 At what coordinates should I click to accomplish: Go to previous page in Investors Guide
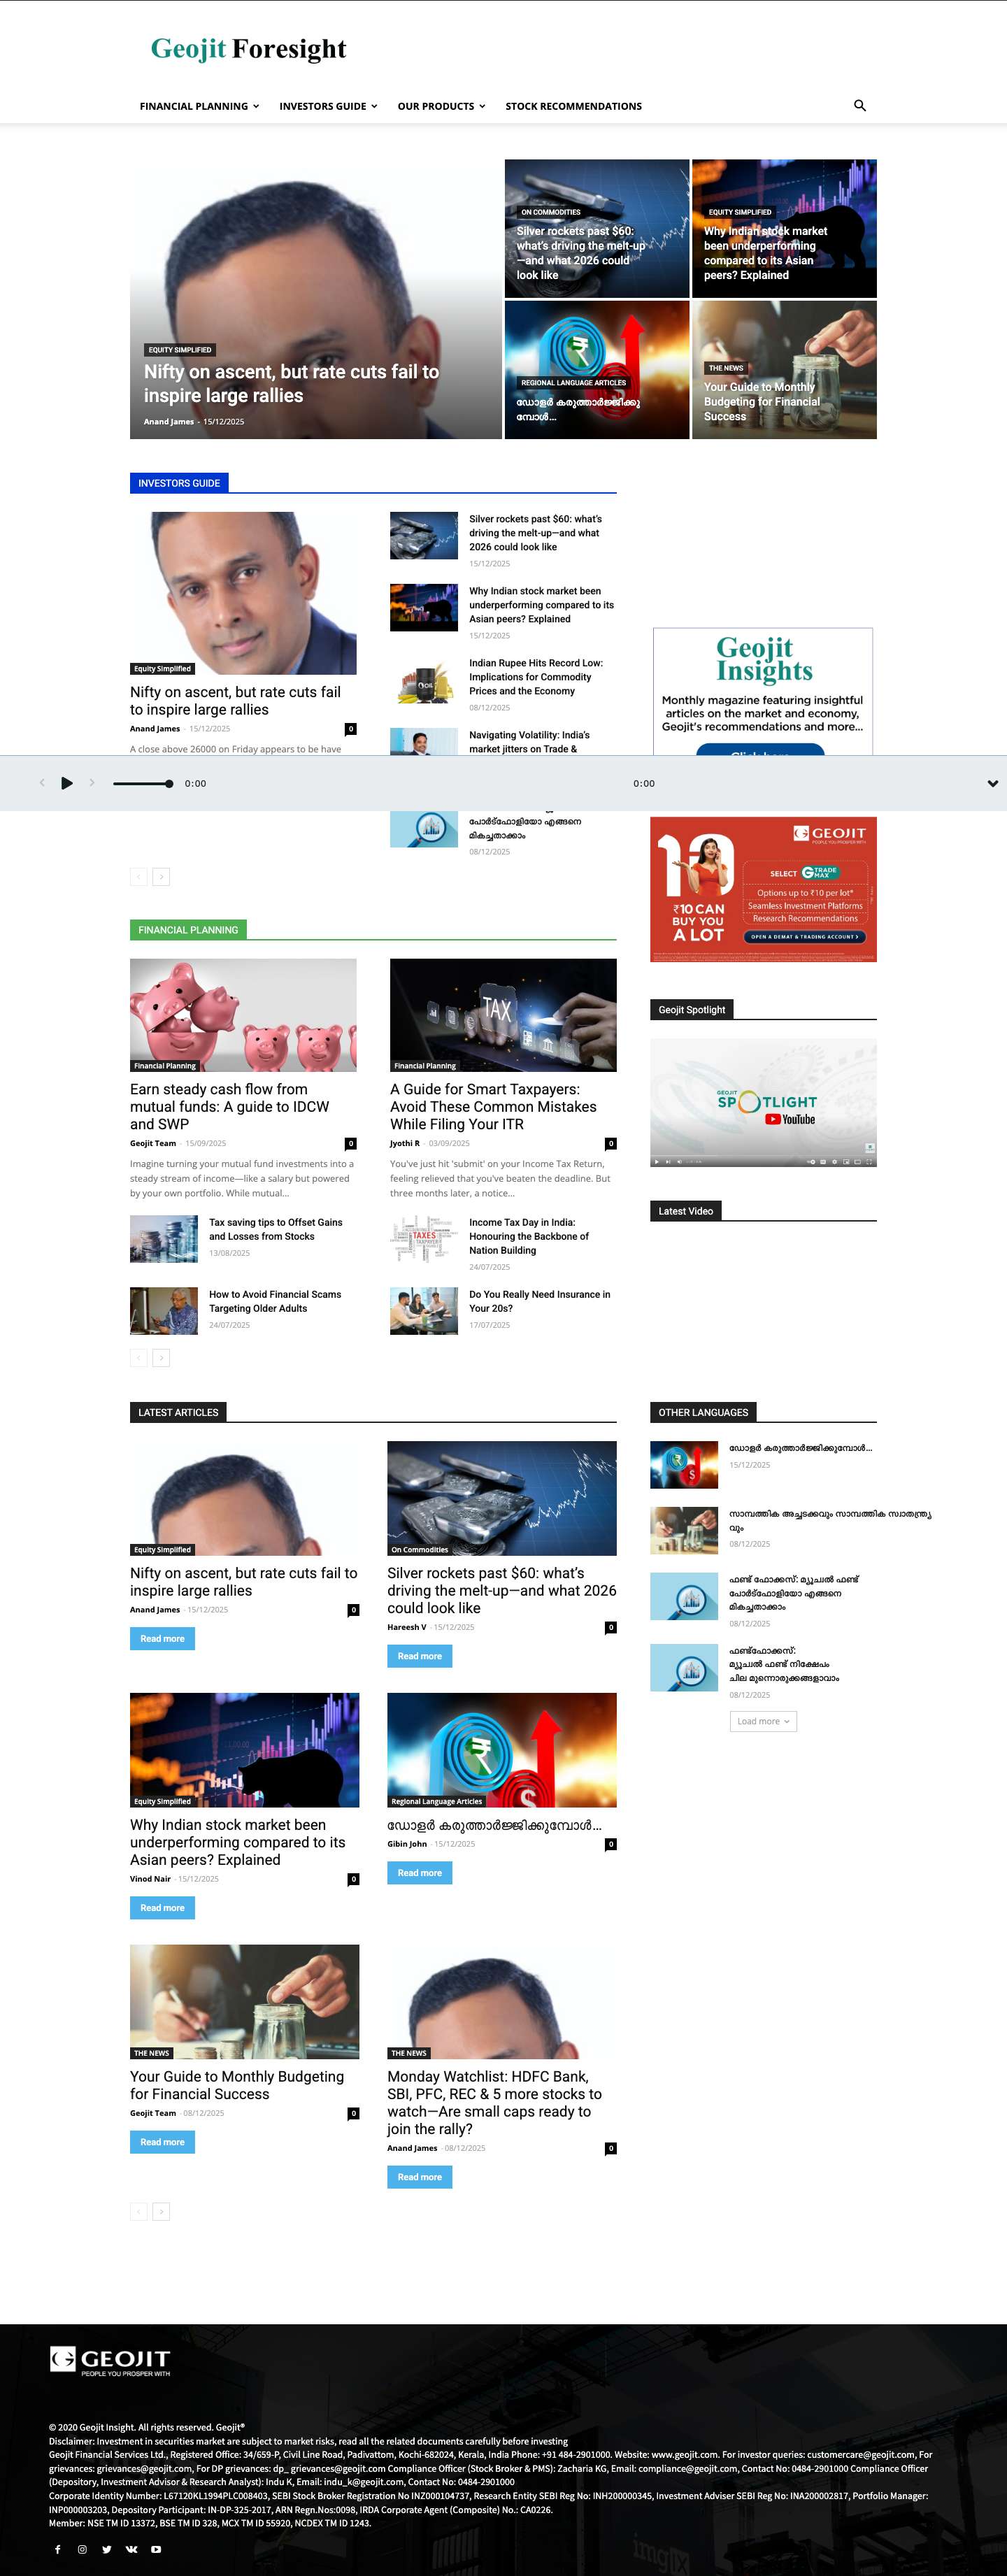click(x=139, y=877)
